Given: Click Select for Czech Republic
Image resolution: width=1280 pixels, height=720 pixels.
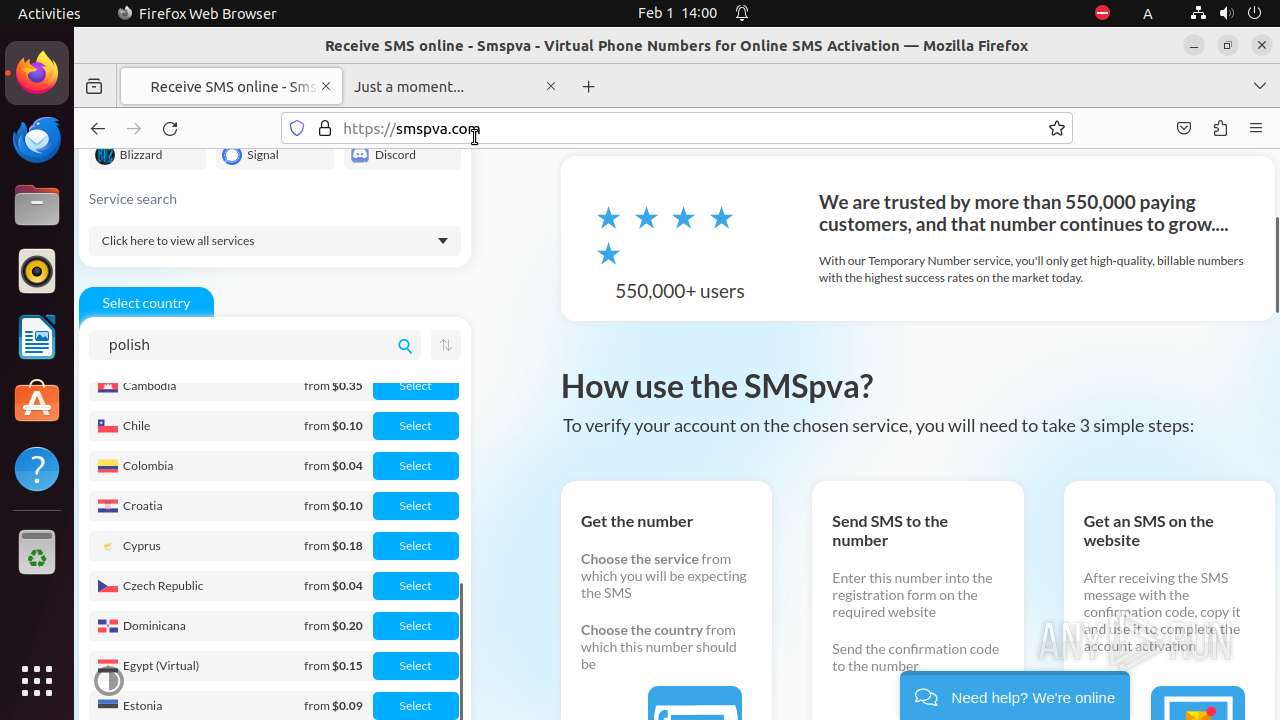Looking at the screenshot, I should (x=416, y=586).
